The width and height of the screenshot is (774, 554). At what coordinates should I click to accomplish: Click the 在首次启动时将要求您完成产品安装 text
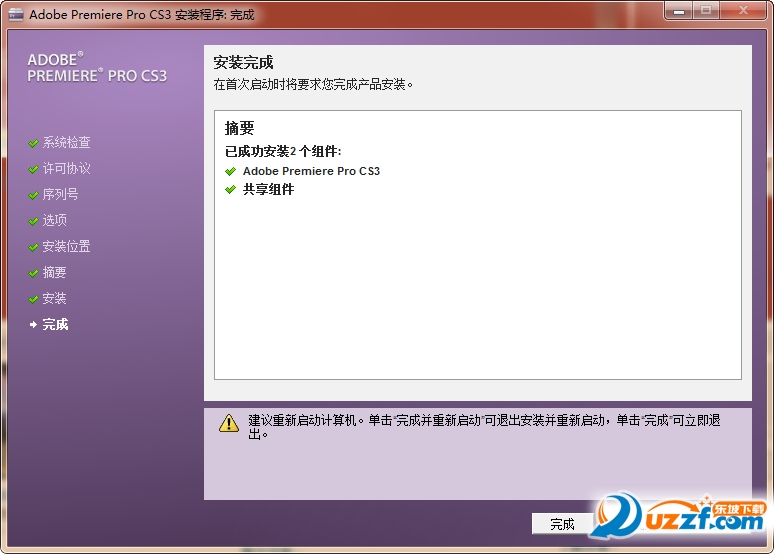coord(313,84)
